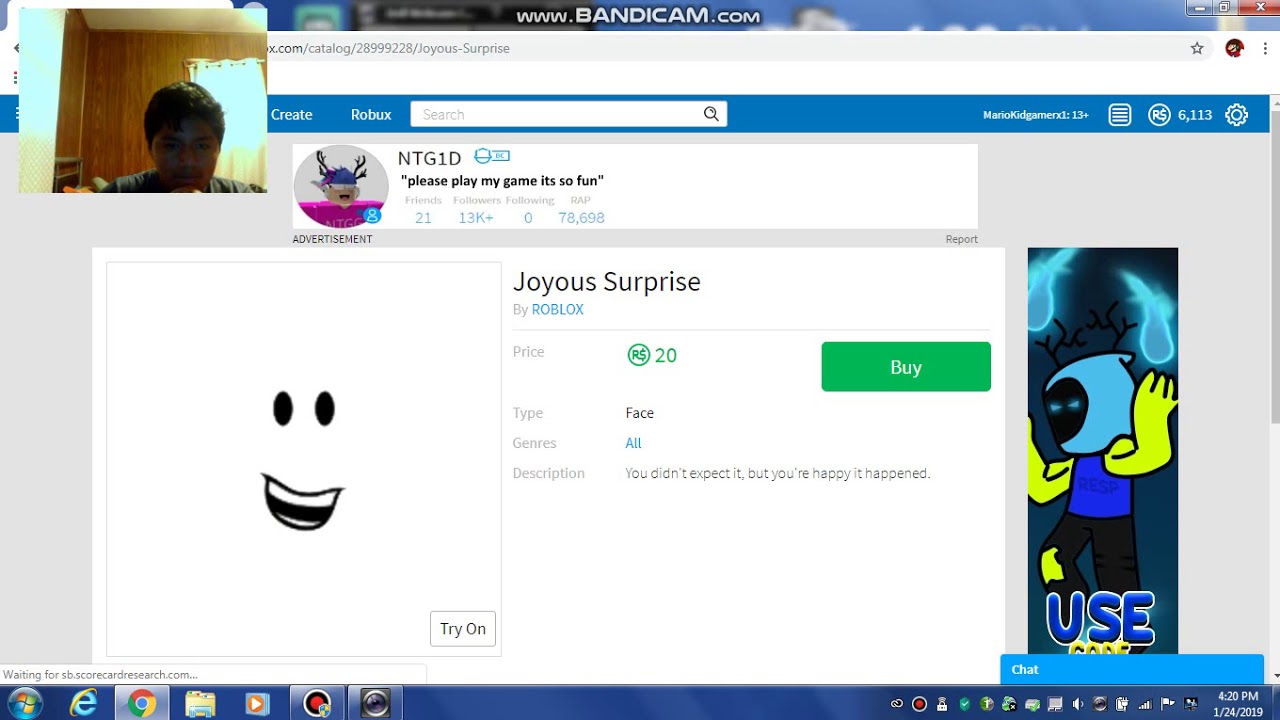Click the NTG1D avatar in the ad

341,186
